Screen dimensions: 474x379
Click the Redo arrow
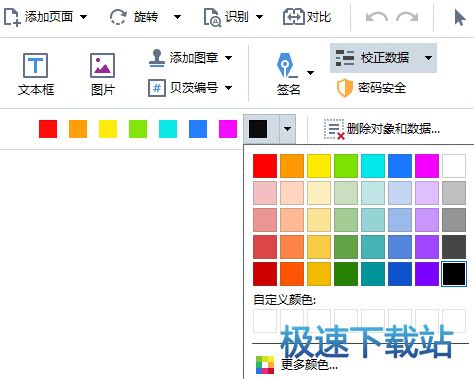407,17
